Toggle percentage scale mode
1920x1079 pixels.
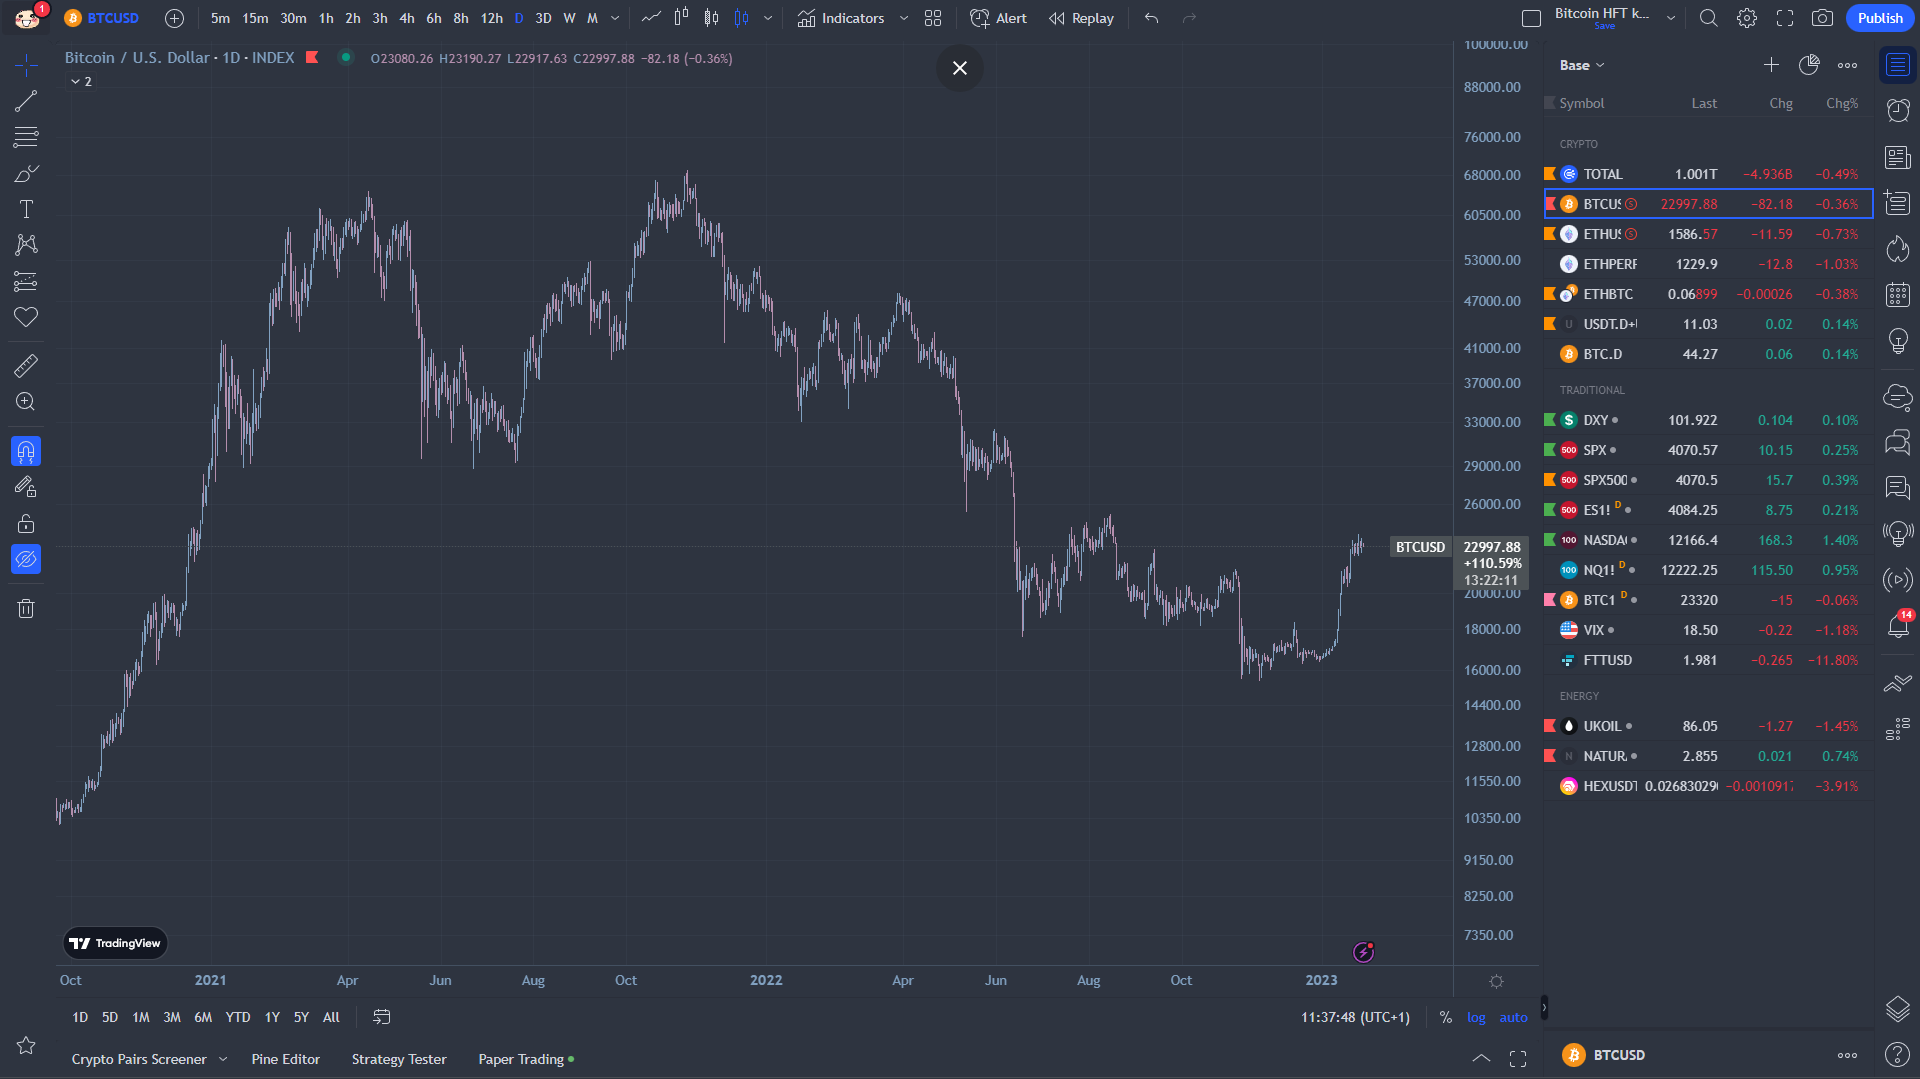(x=1446, y=1017)
